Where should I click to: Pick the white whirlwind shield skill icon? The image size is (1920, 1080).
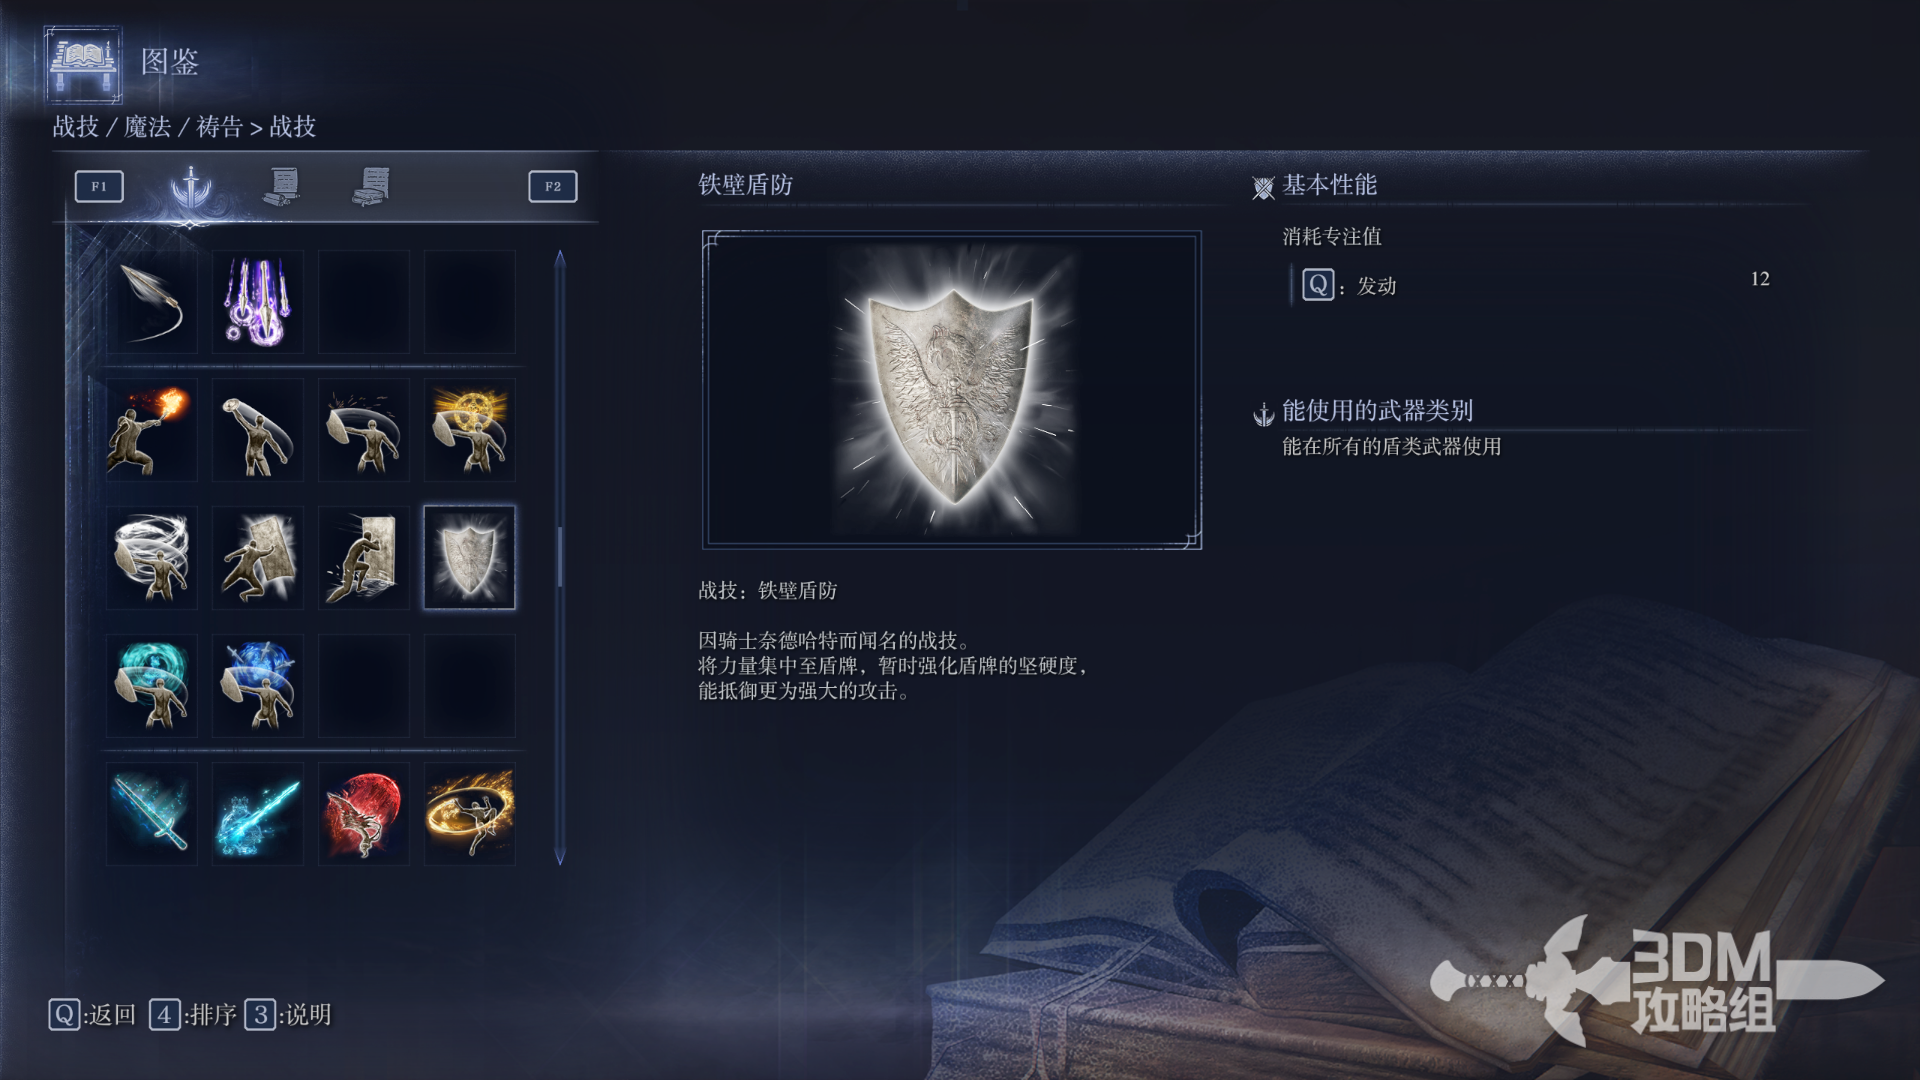pos(151,557)
